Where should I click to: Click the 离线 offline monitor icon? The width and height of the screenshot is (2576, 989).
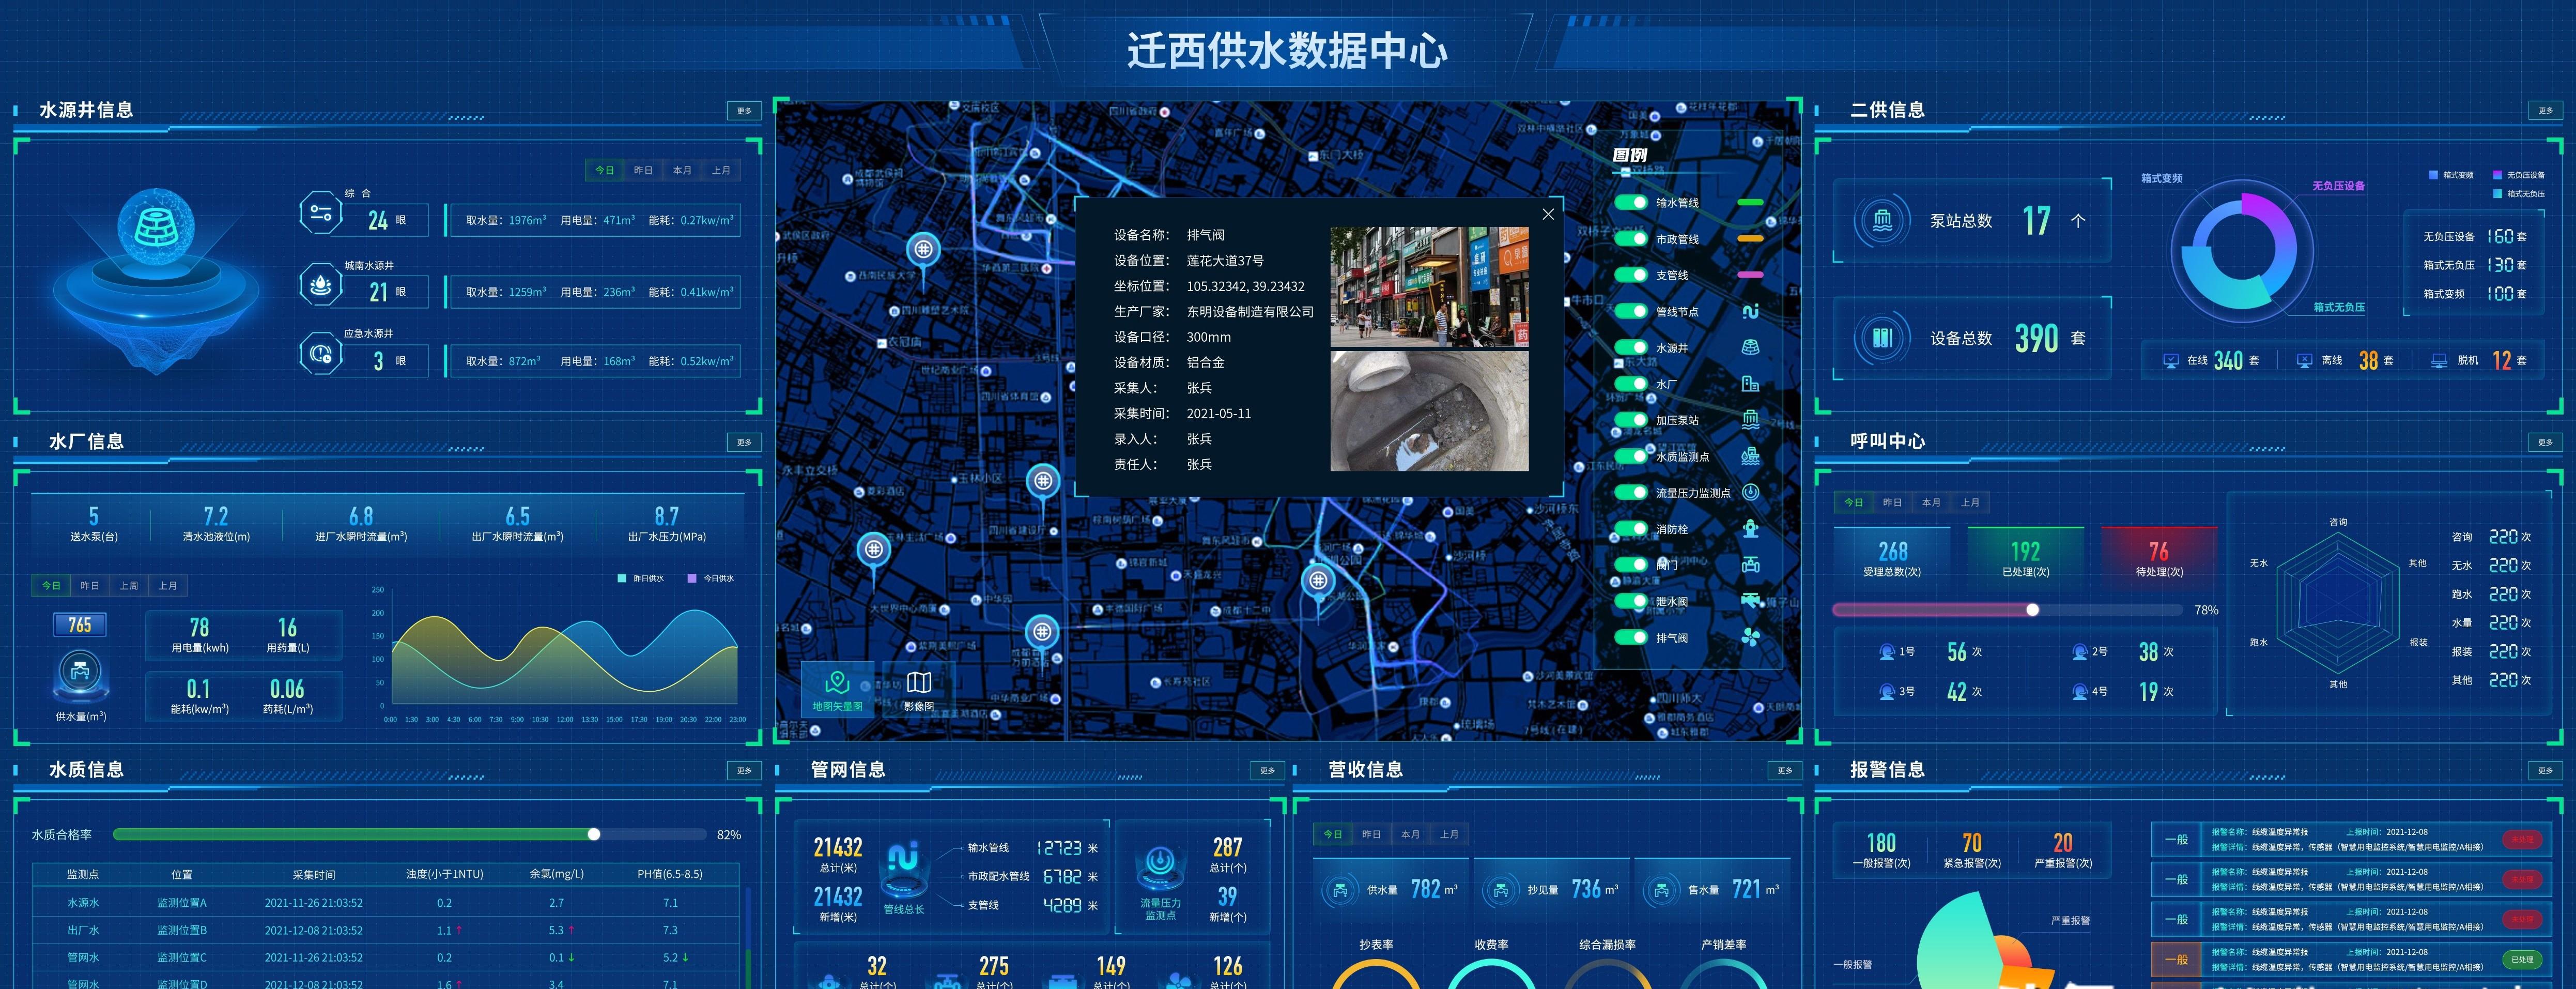[2305, 361]
